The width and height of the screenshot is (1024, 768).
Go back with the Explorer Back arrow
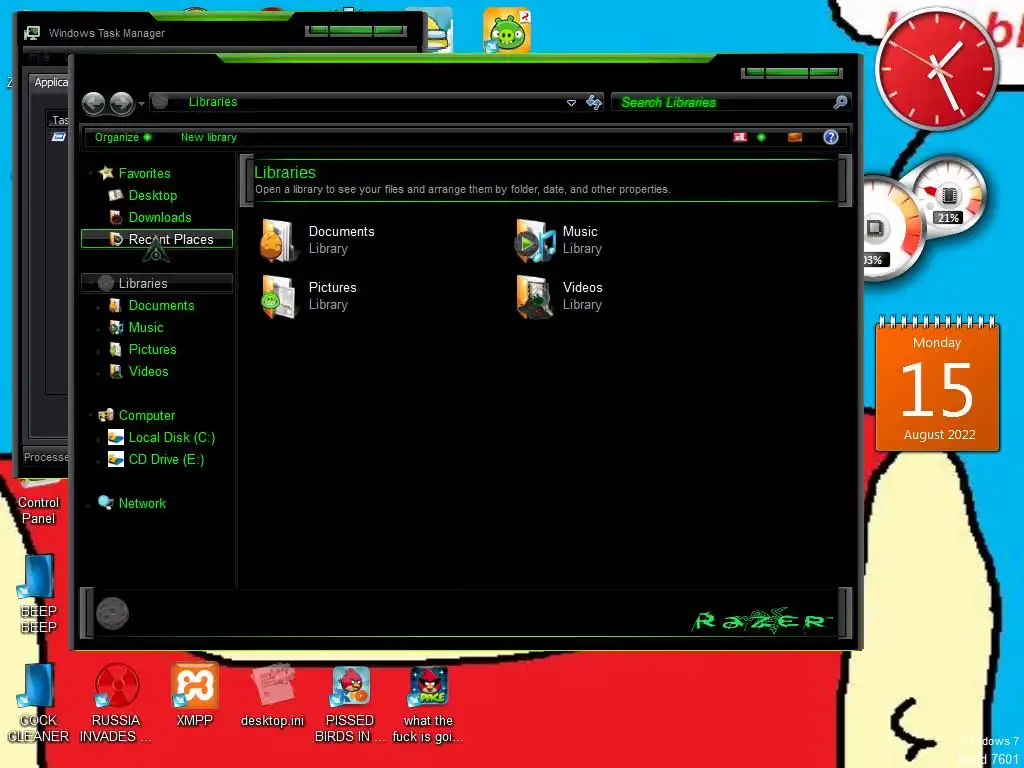pos(93,103)
